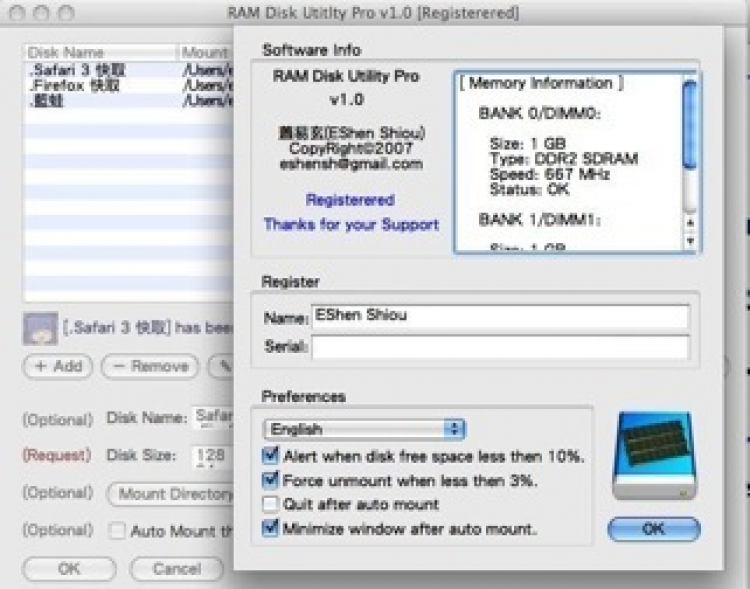The image size is (750, 589).
Task: Click the OK button in preferences sheet
Action: [654, 529]
